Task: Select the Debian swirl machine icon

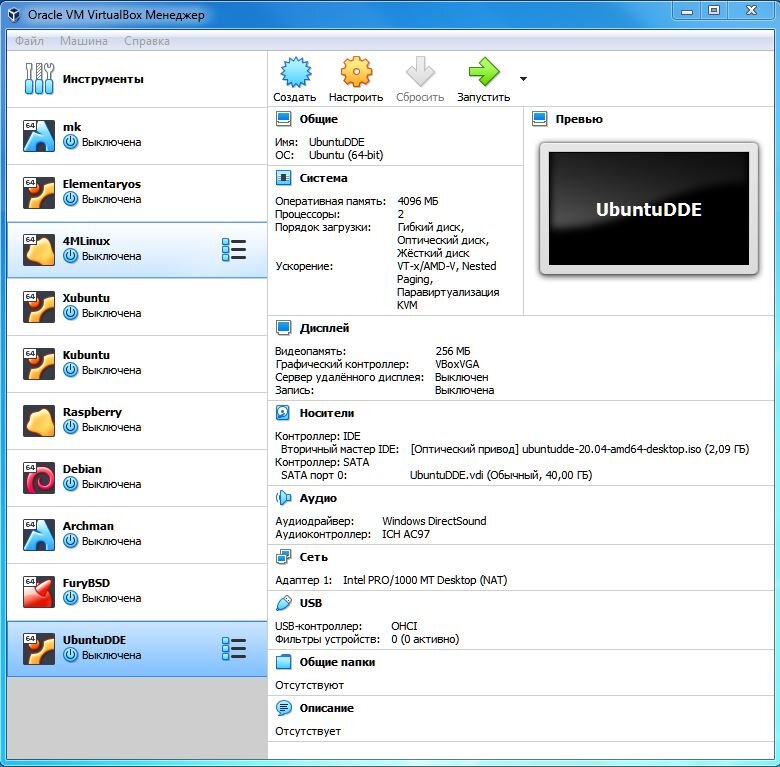Action: 39,478
